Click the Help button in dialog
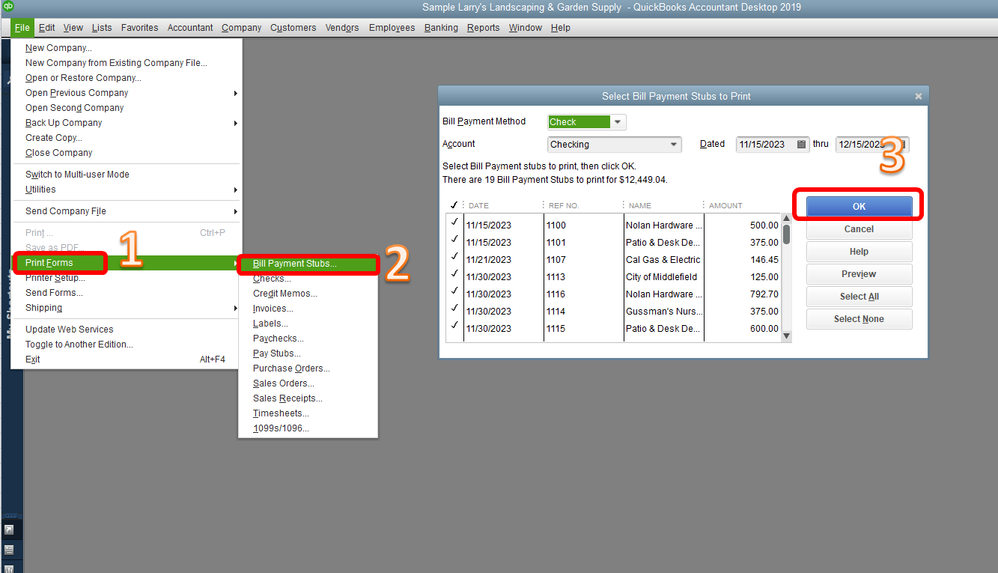This screenshot has width=998, height=573. click(859, 251)
